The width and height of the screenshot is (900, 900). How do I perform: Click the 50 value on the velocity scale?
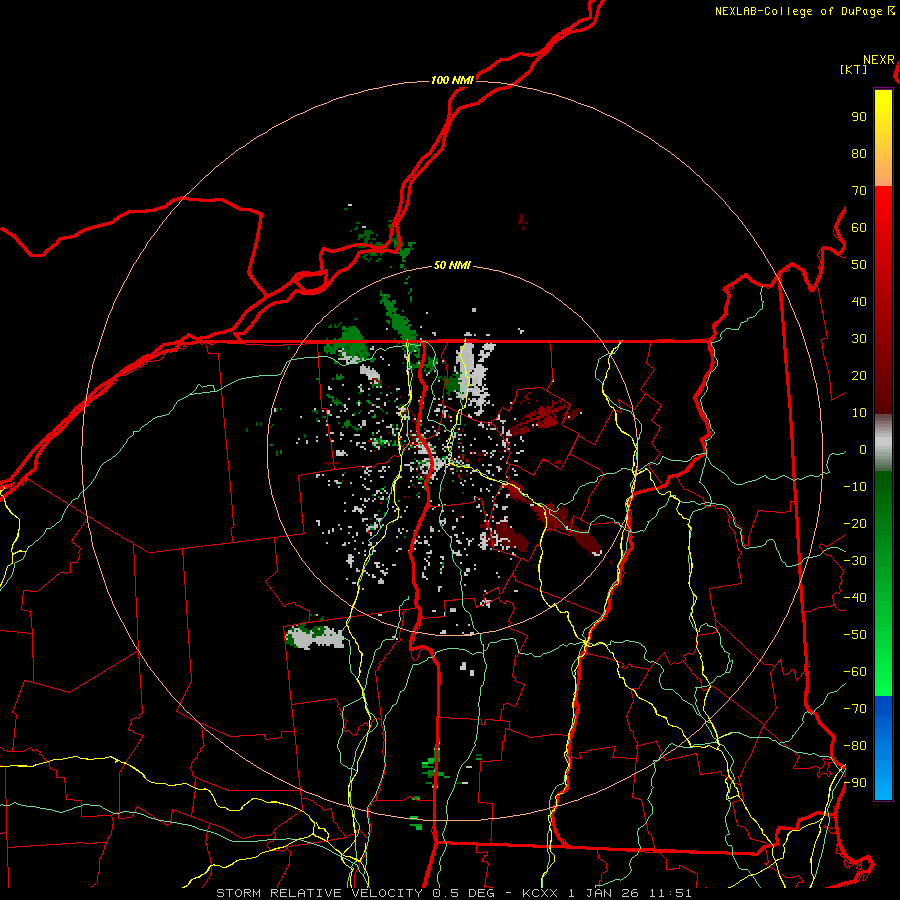859,265
